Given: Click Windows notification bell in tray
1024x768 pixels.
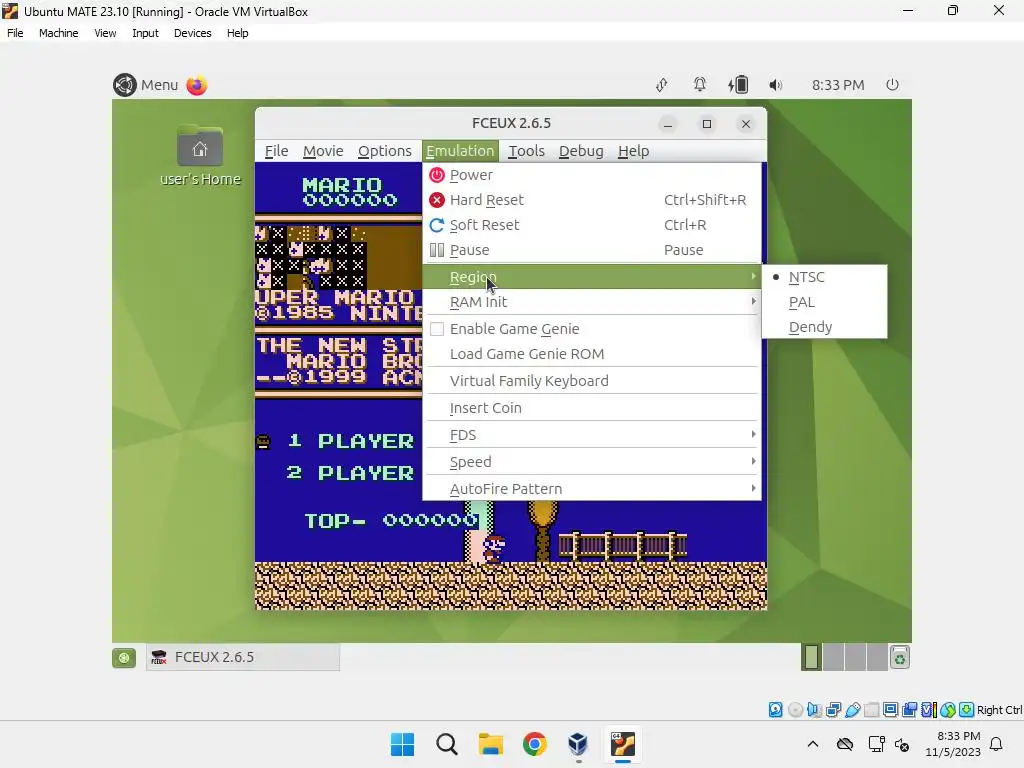Looking at the screenshot, I should 997,744.
